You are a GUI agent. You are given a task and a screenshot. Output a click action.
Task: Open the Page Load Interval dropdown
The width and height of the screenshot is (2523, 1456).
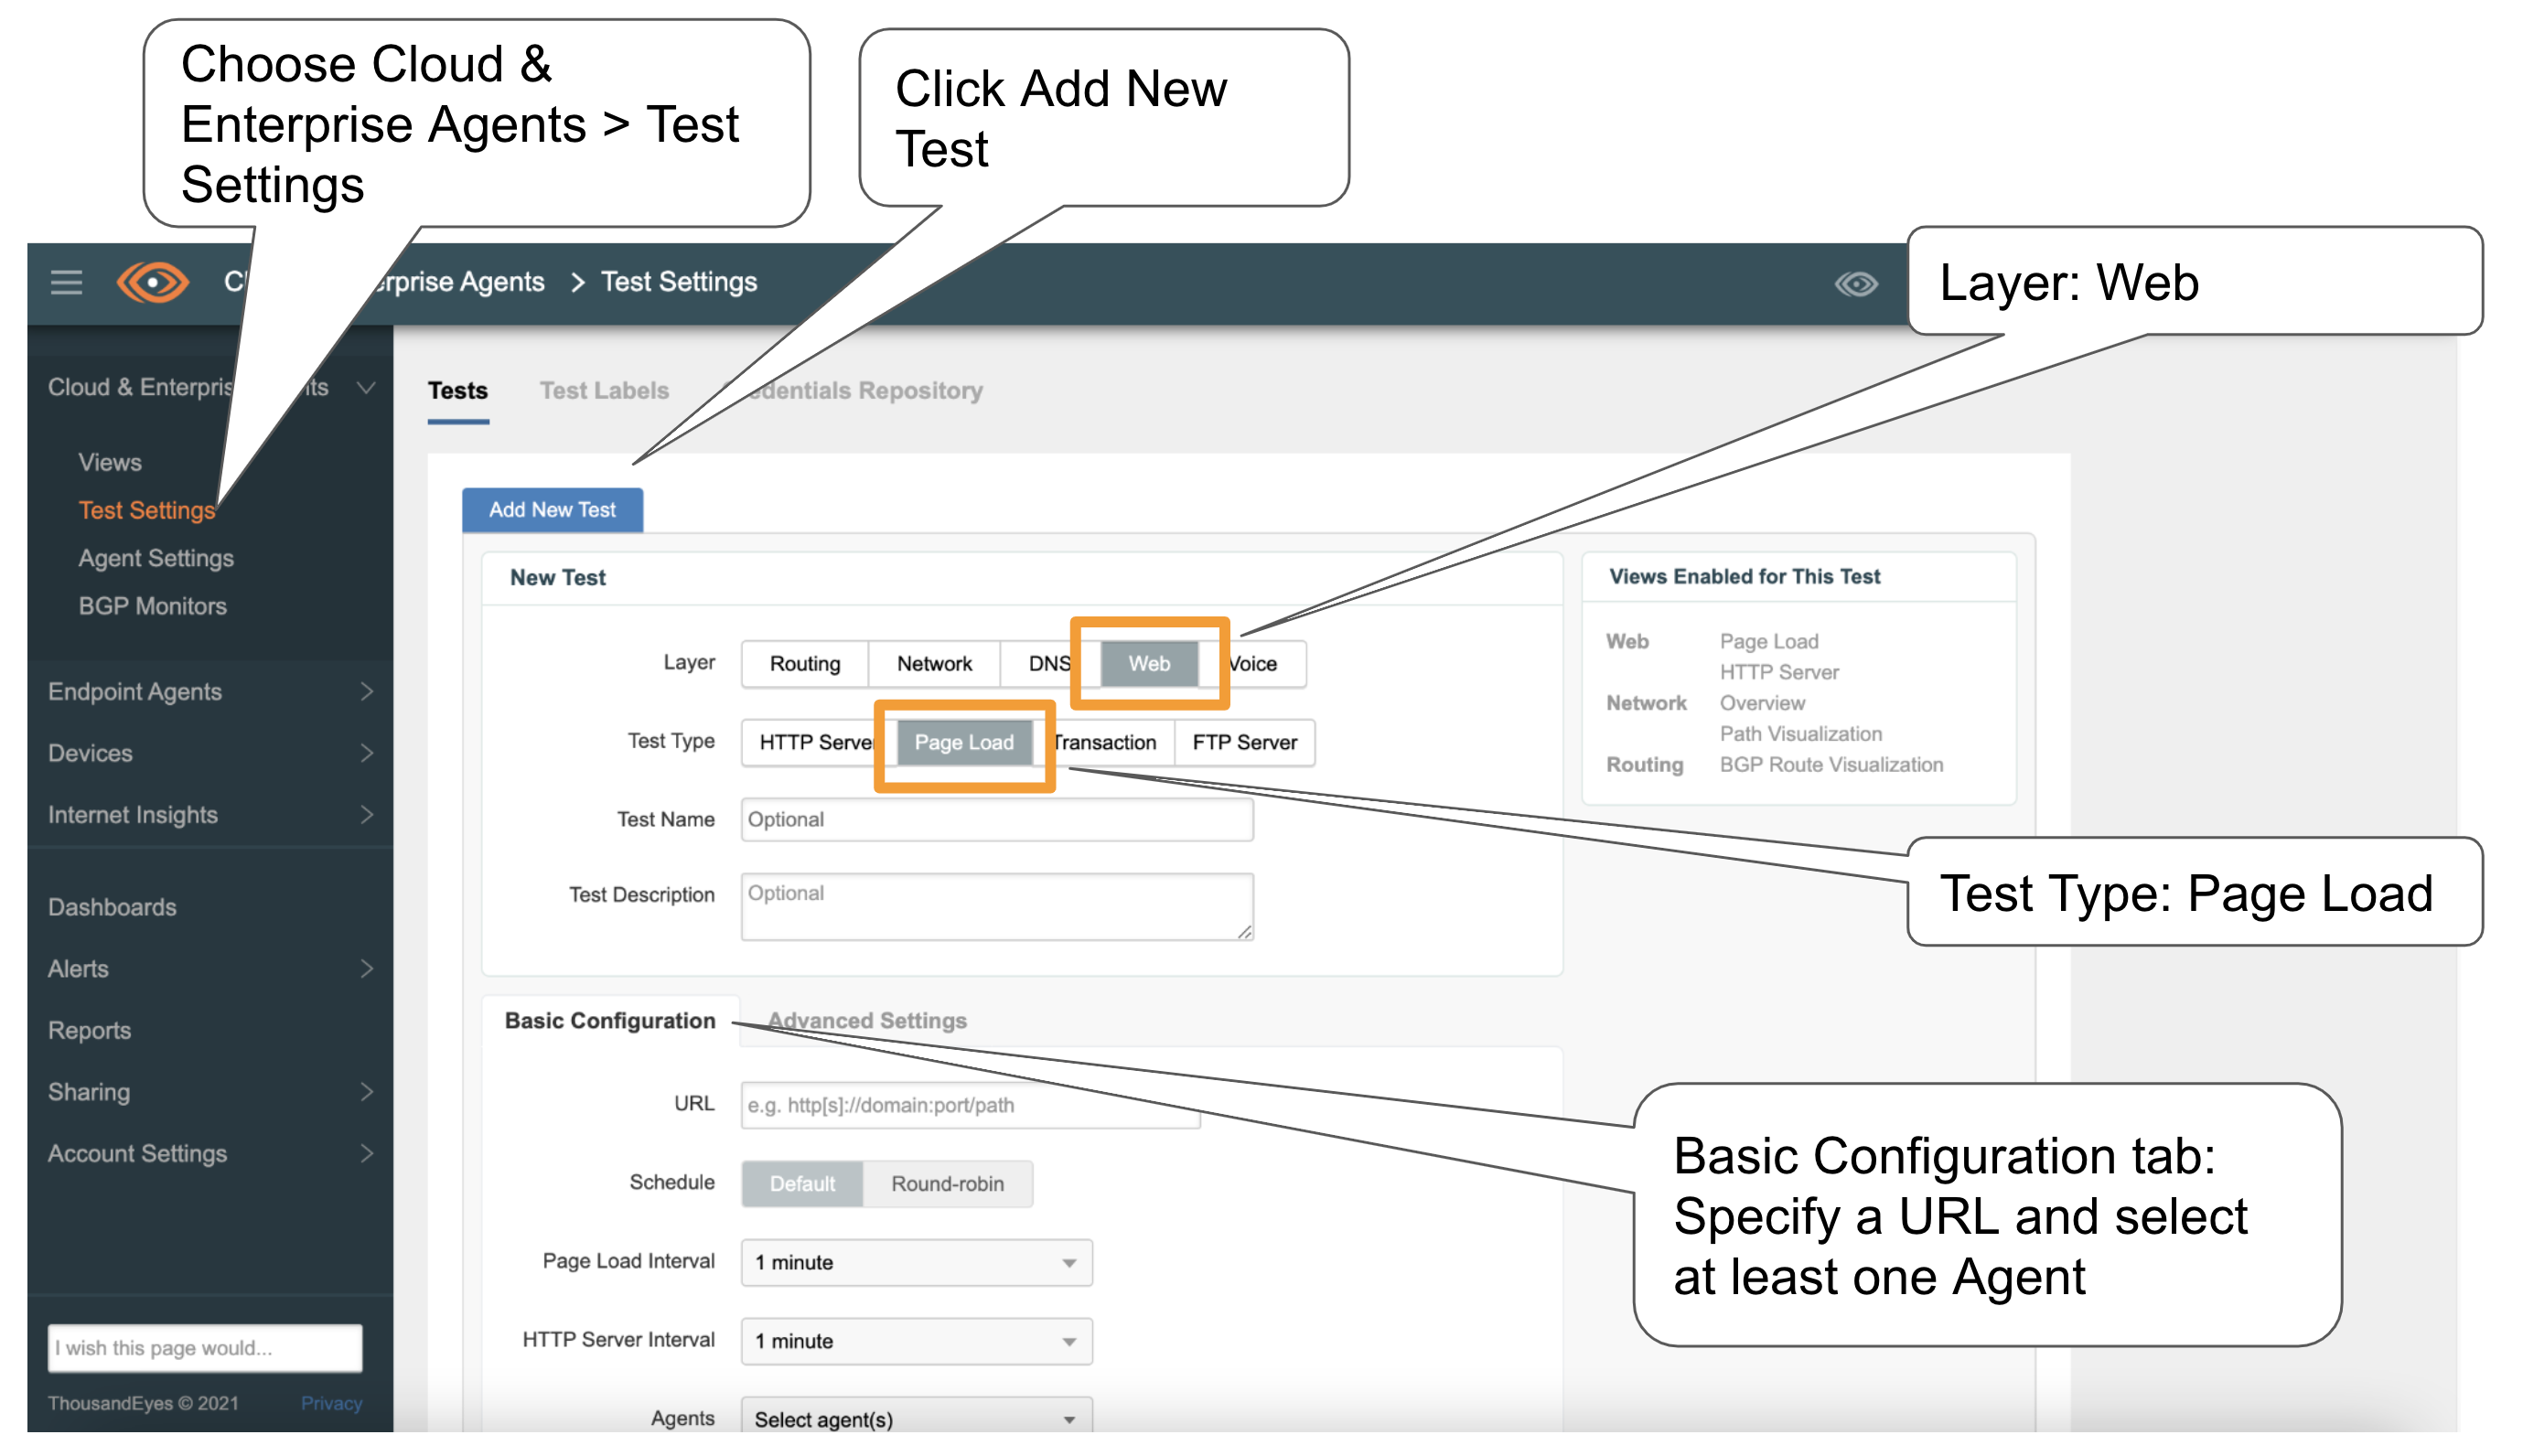pos(917,1263)
